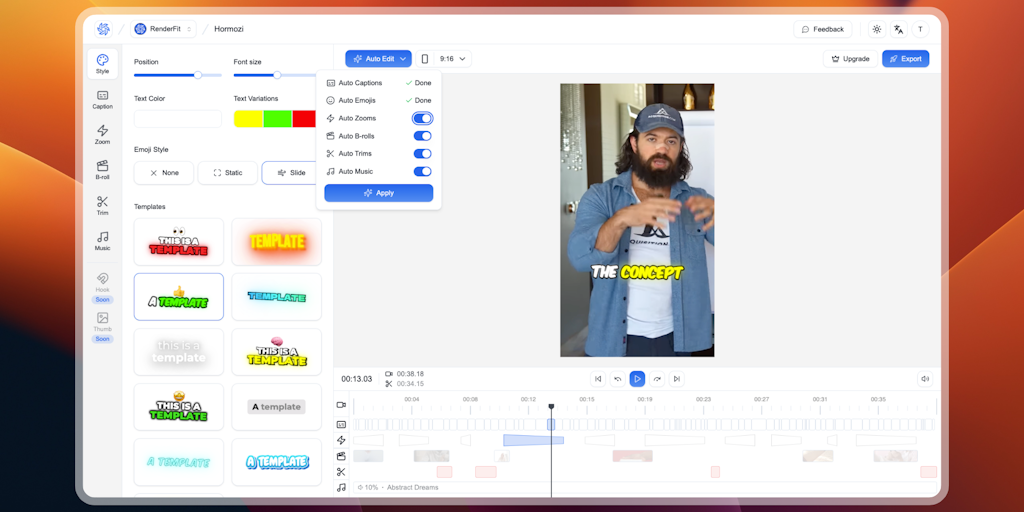Click the Apply button
Viewport: 1024px width, 512px height.
[x=379, y=193]
